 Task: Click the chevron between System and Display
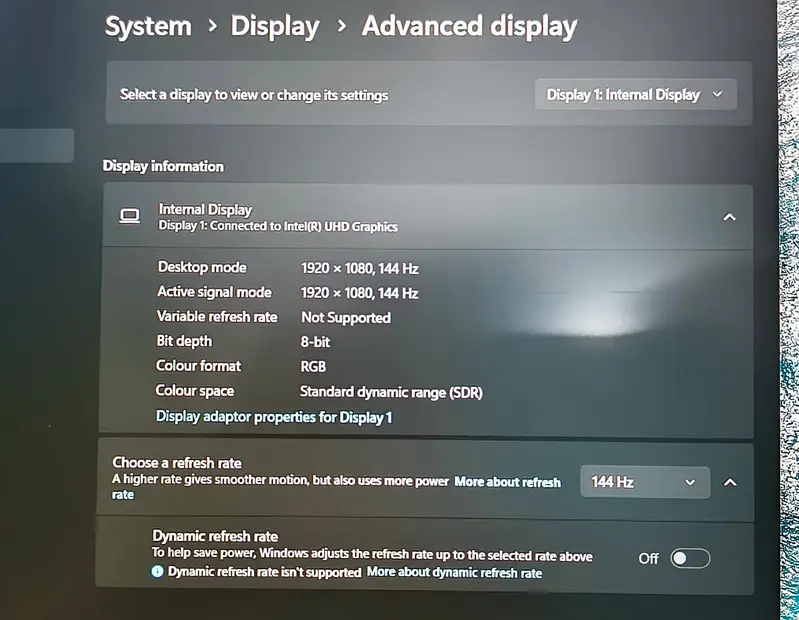click(x=211, y=27)
